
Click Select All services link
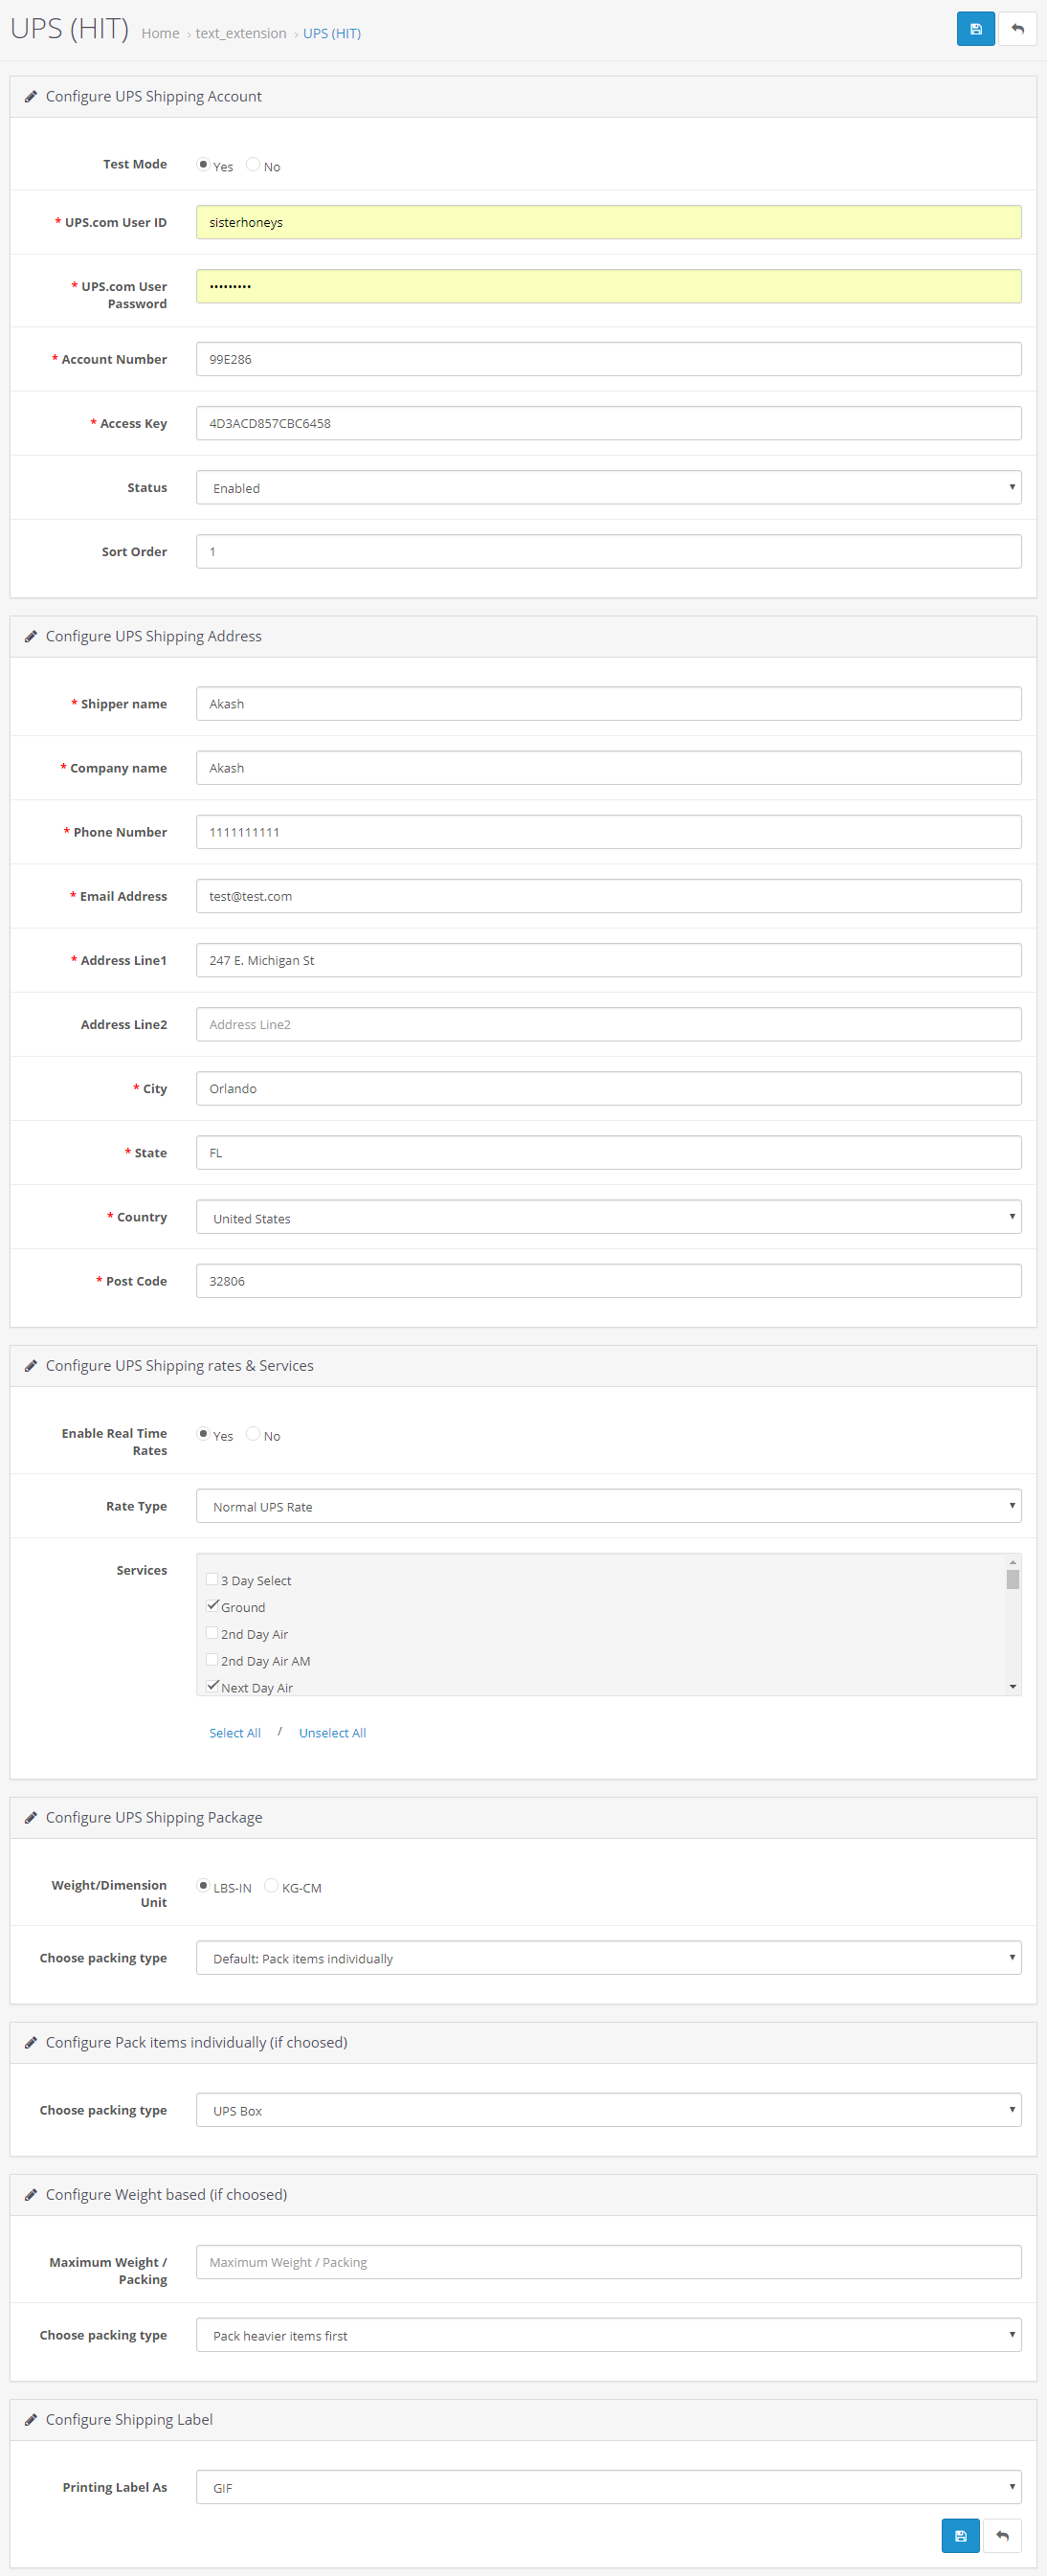[235, 1734]
